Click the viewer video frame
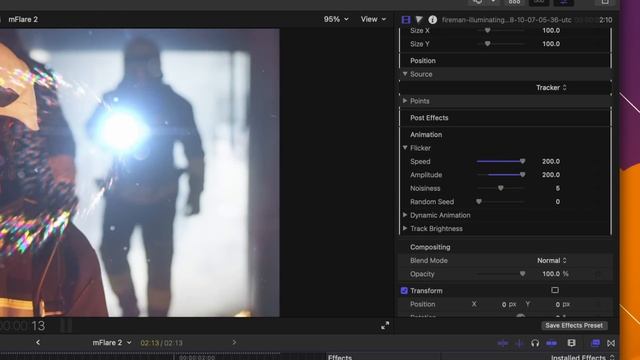 pyautogui.click(x=140, y=172)
